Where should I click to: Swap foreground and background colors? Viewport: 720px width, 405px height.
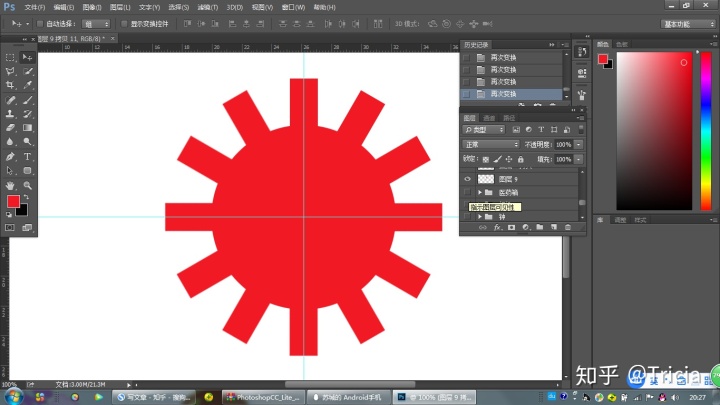point(26,197)
